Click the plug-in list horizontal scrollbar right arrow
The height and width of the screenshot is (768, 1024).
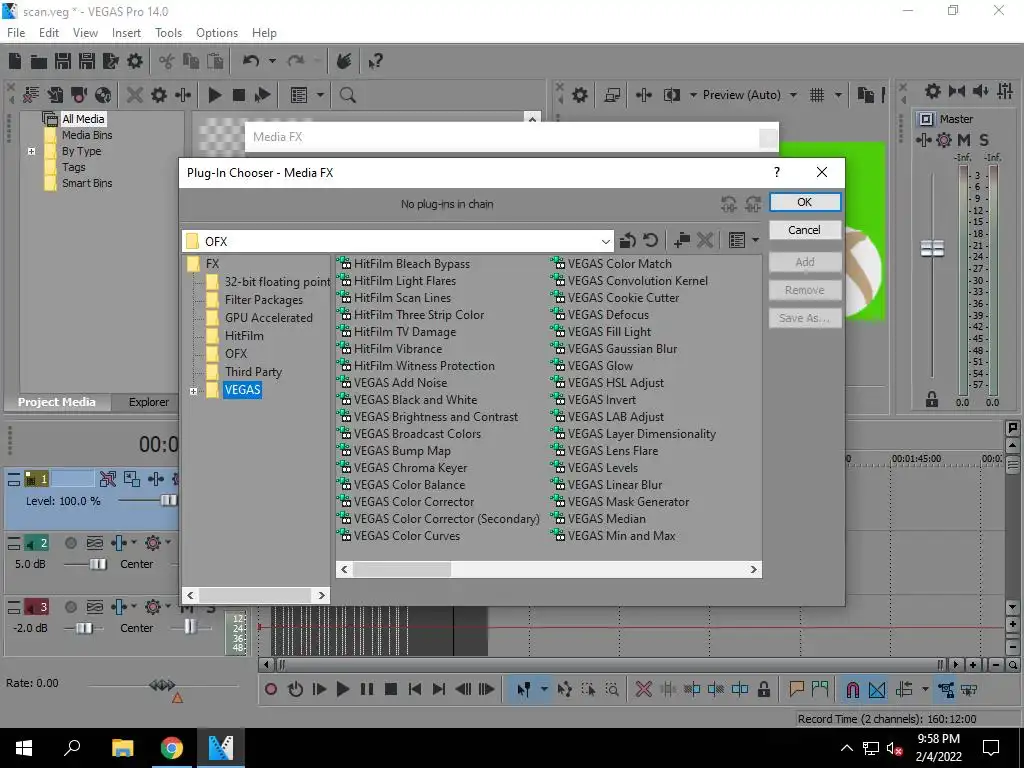[x=753, y=569]
